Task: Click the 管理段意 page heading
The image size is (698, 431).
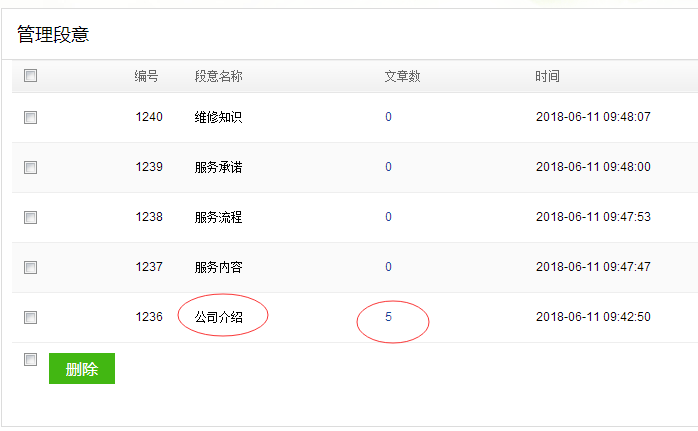Action: click(x=53, y=34)
